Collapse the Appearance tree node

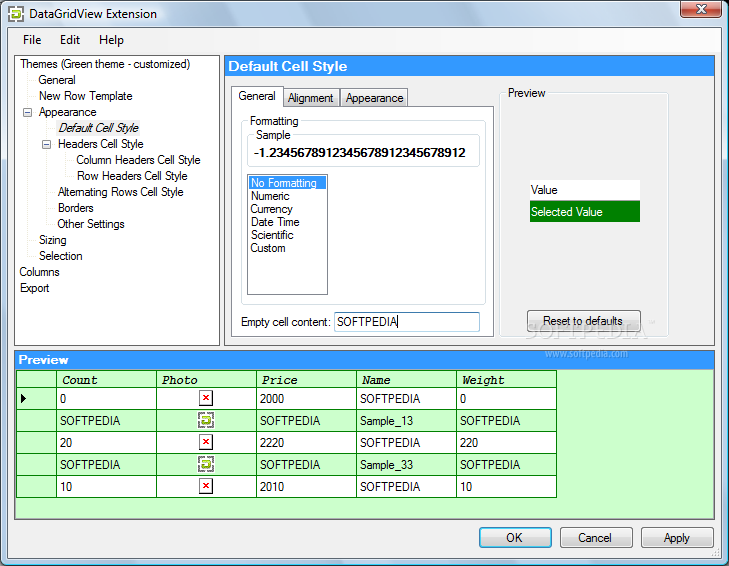coord(28,113)
